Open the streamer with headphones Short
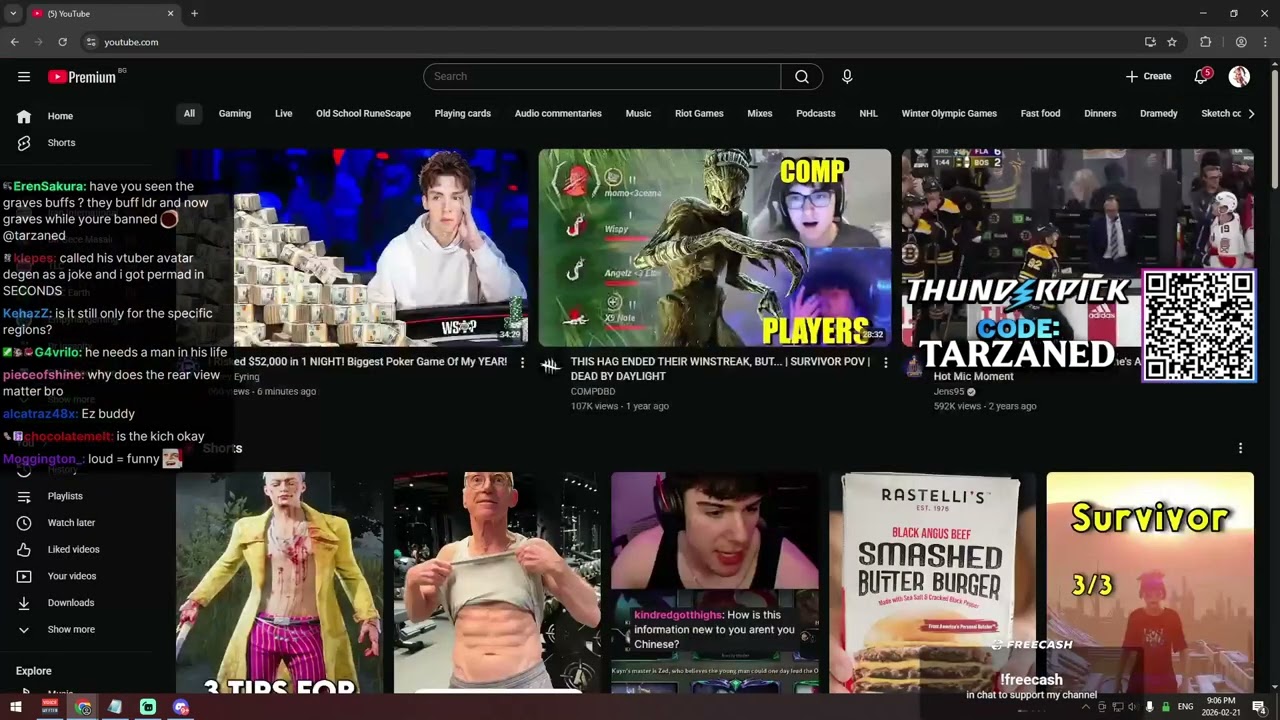1280x720 pixels. (x=715, y=583)
